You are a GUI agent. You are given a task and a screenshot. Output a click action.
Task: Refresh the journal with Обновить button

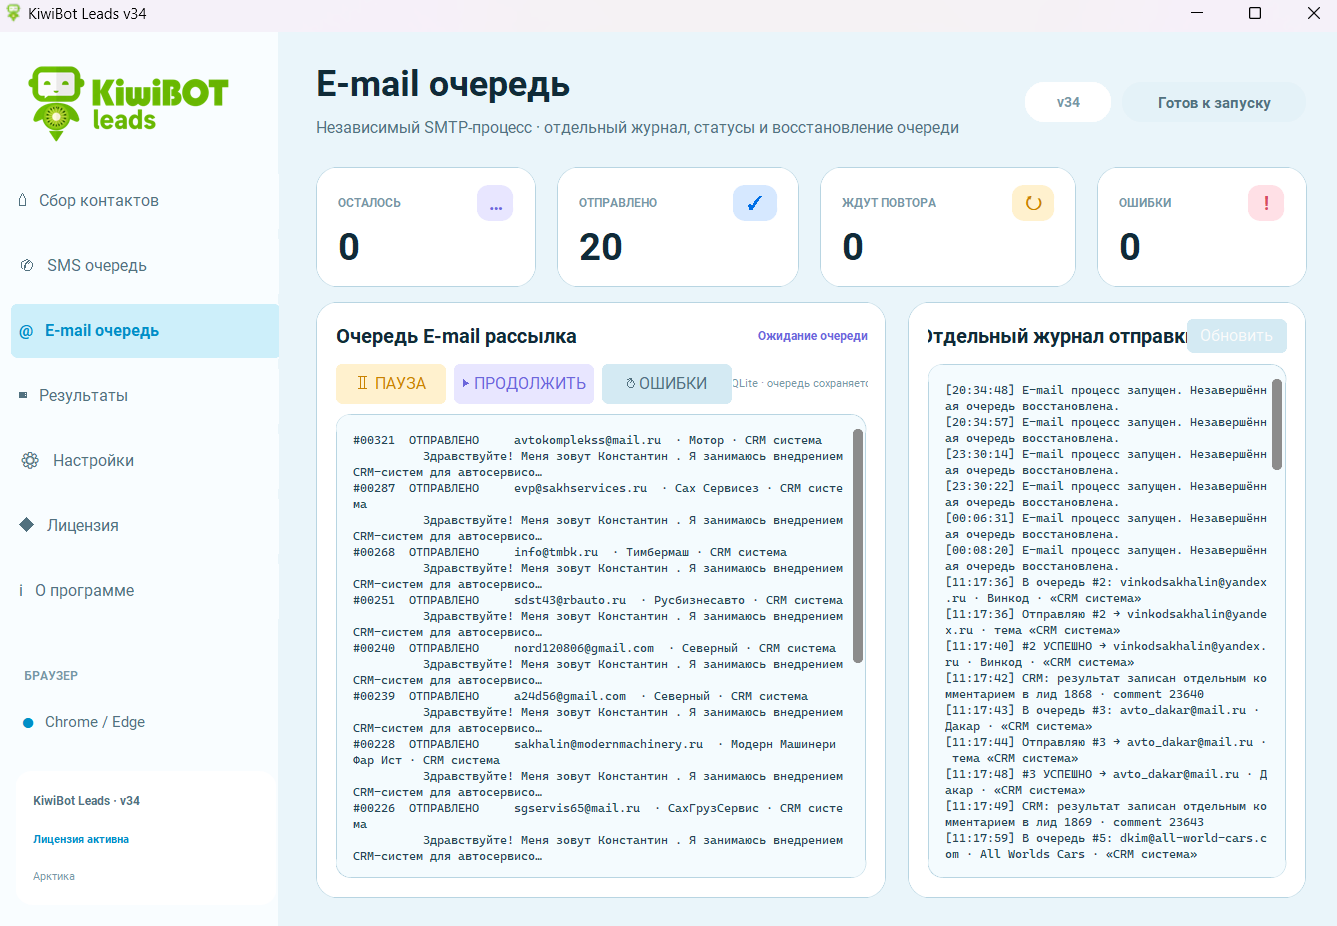tap(1236, 336)
